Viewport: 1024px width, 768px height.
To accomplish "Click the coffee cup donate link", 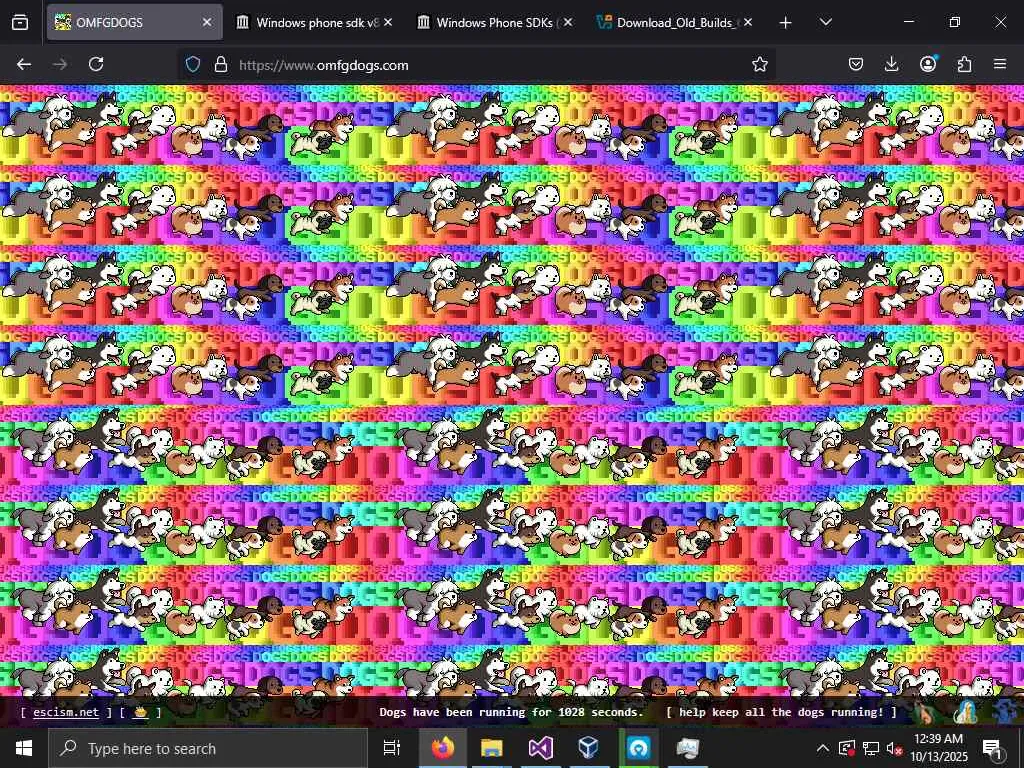I will pos(140,712).
